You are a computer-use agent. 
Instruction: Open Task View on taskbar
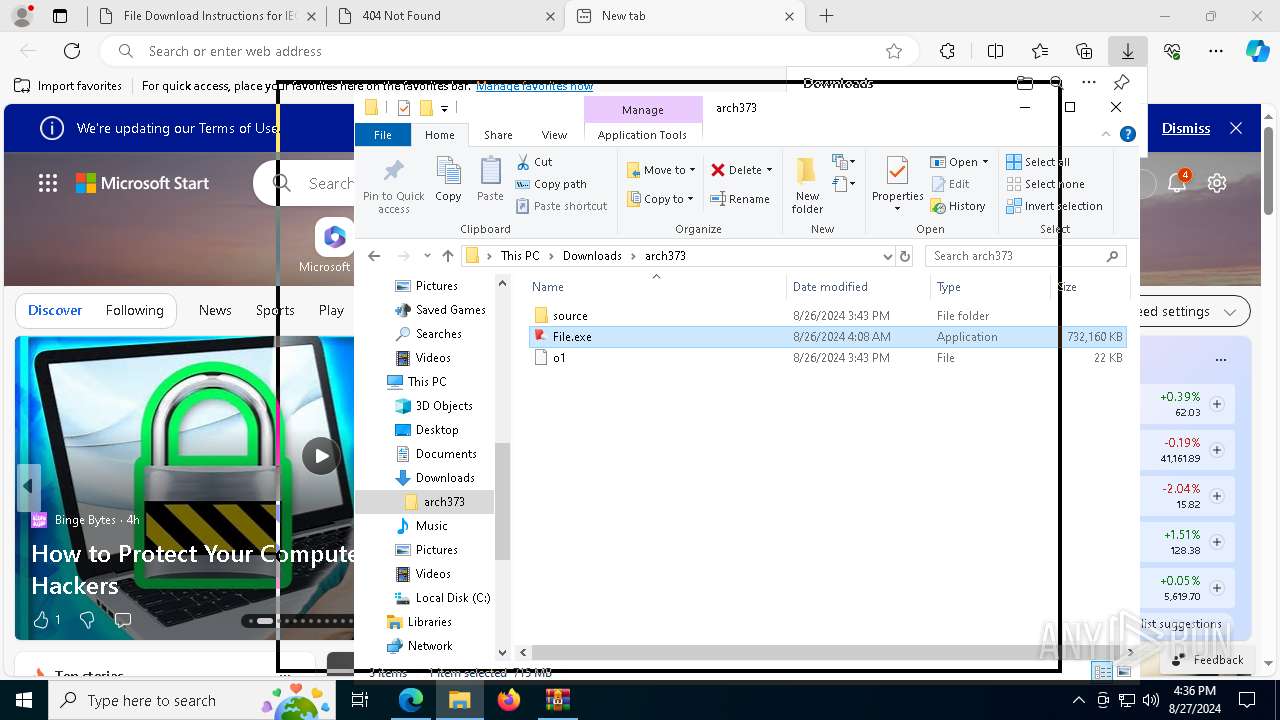[x=360, y=700]
